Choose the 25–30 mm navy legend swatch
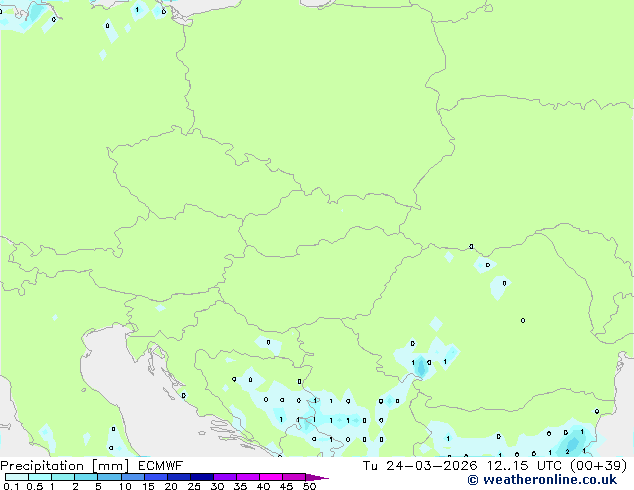 coord(201,477)
